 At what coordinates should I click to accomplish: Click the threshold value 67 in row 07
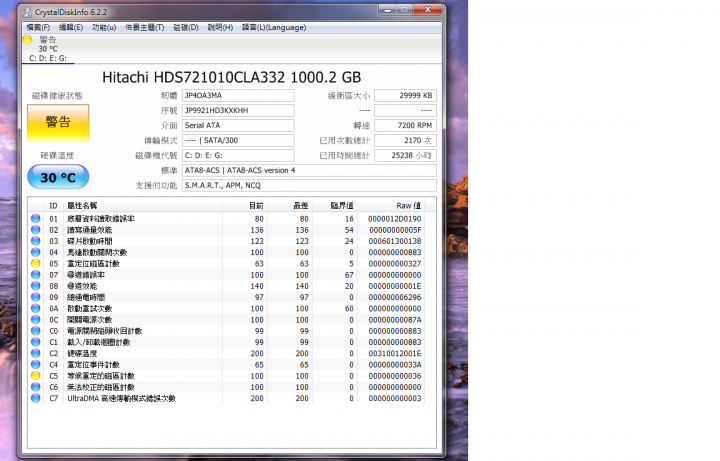[x=349, y=275]
